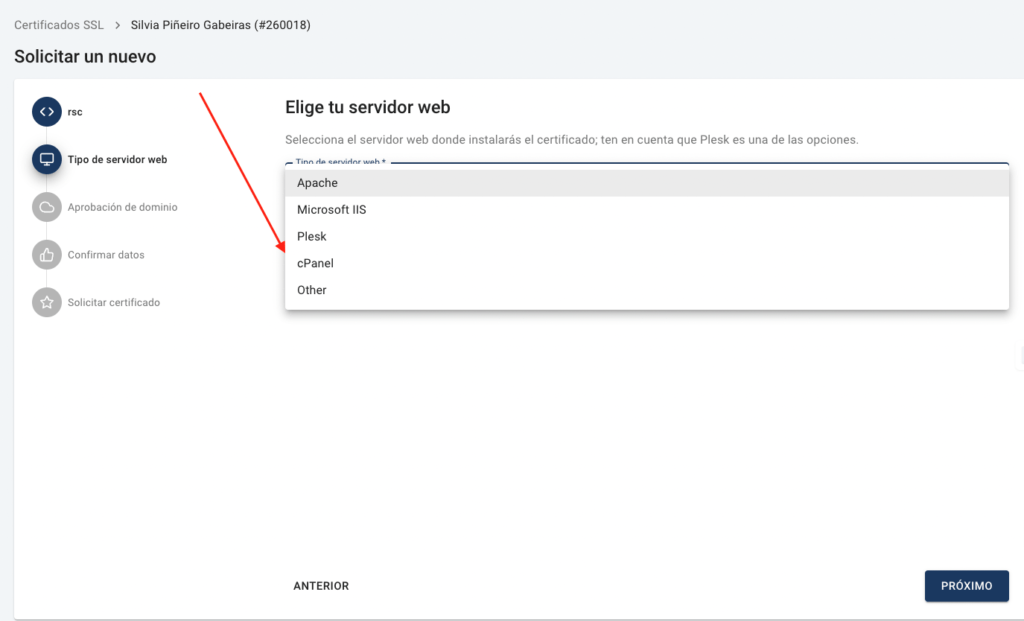
Task: Click the rsc code brackets step icon
Action: pos(46,112)
